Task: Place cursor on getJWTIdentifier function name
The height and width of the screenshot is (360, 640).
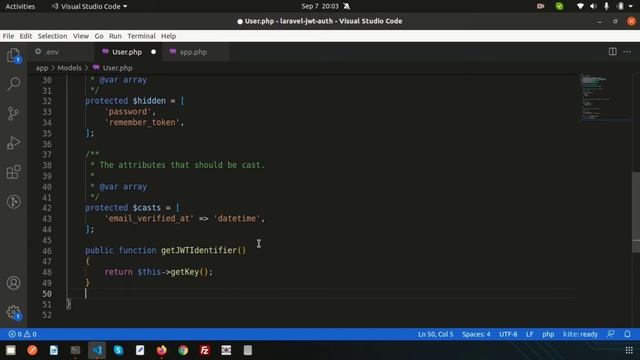Action: [198, 250]
